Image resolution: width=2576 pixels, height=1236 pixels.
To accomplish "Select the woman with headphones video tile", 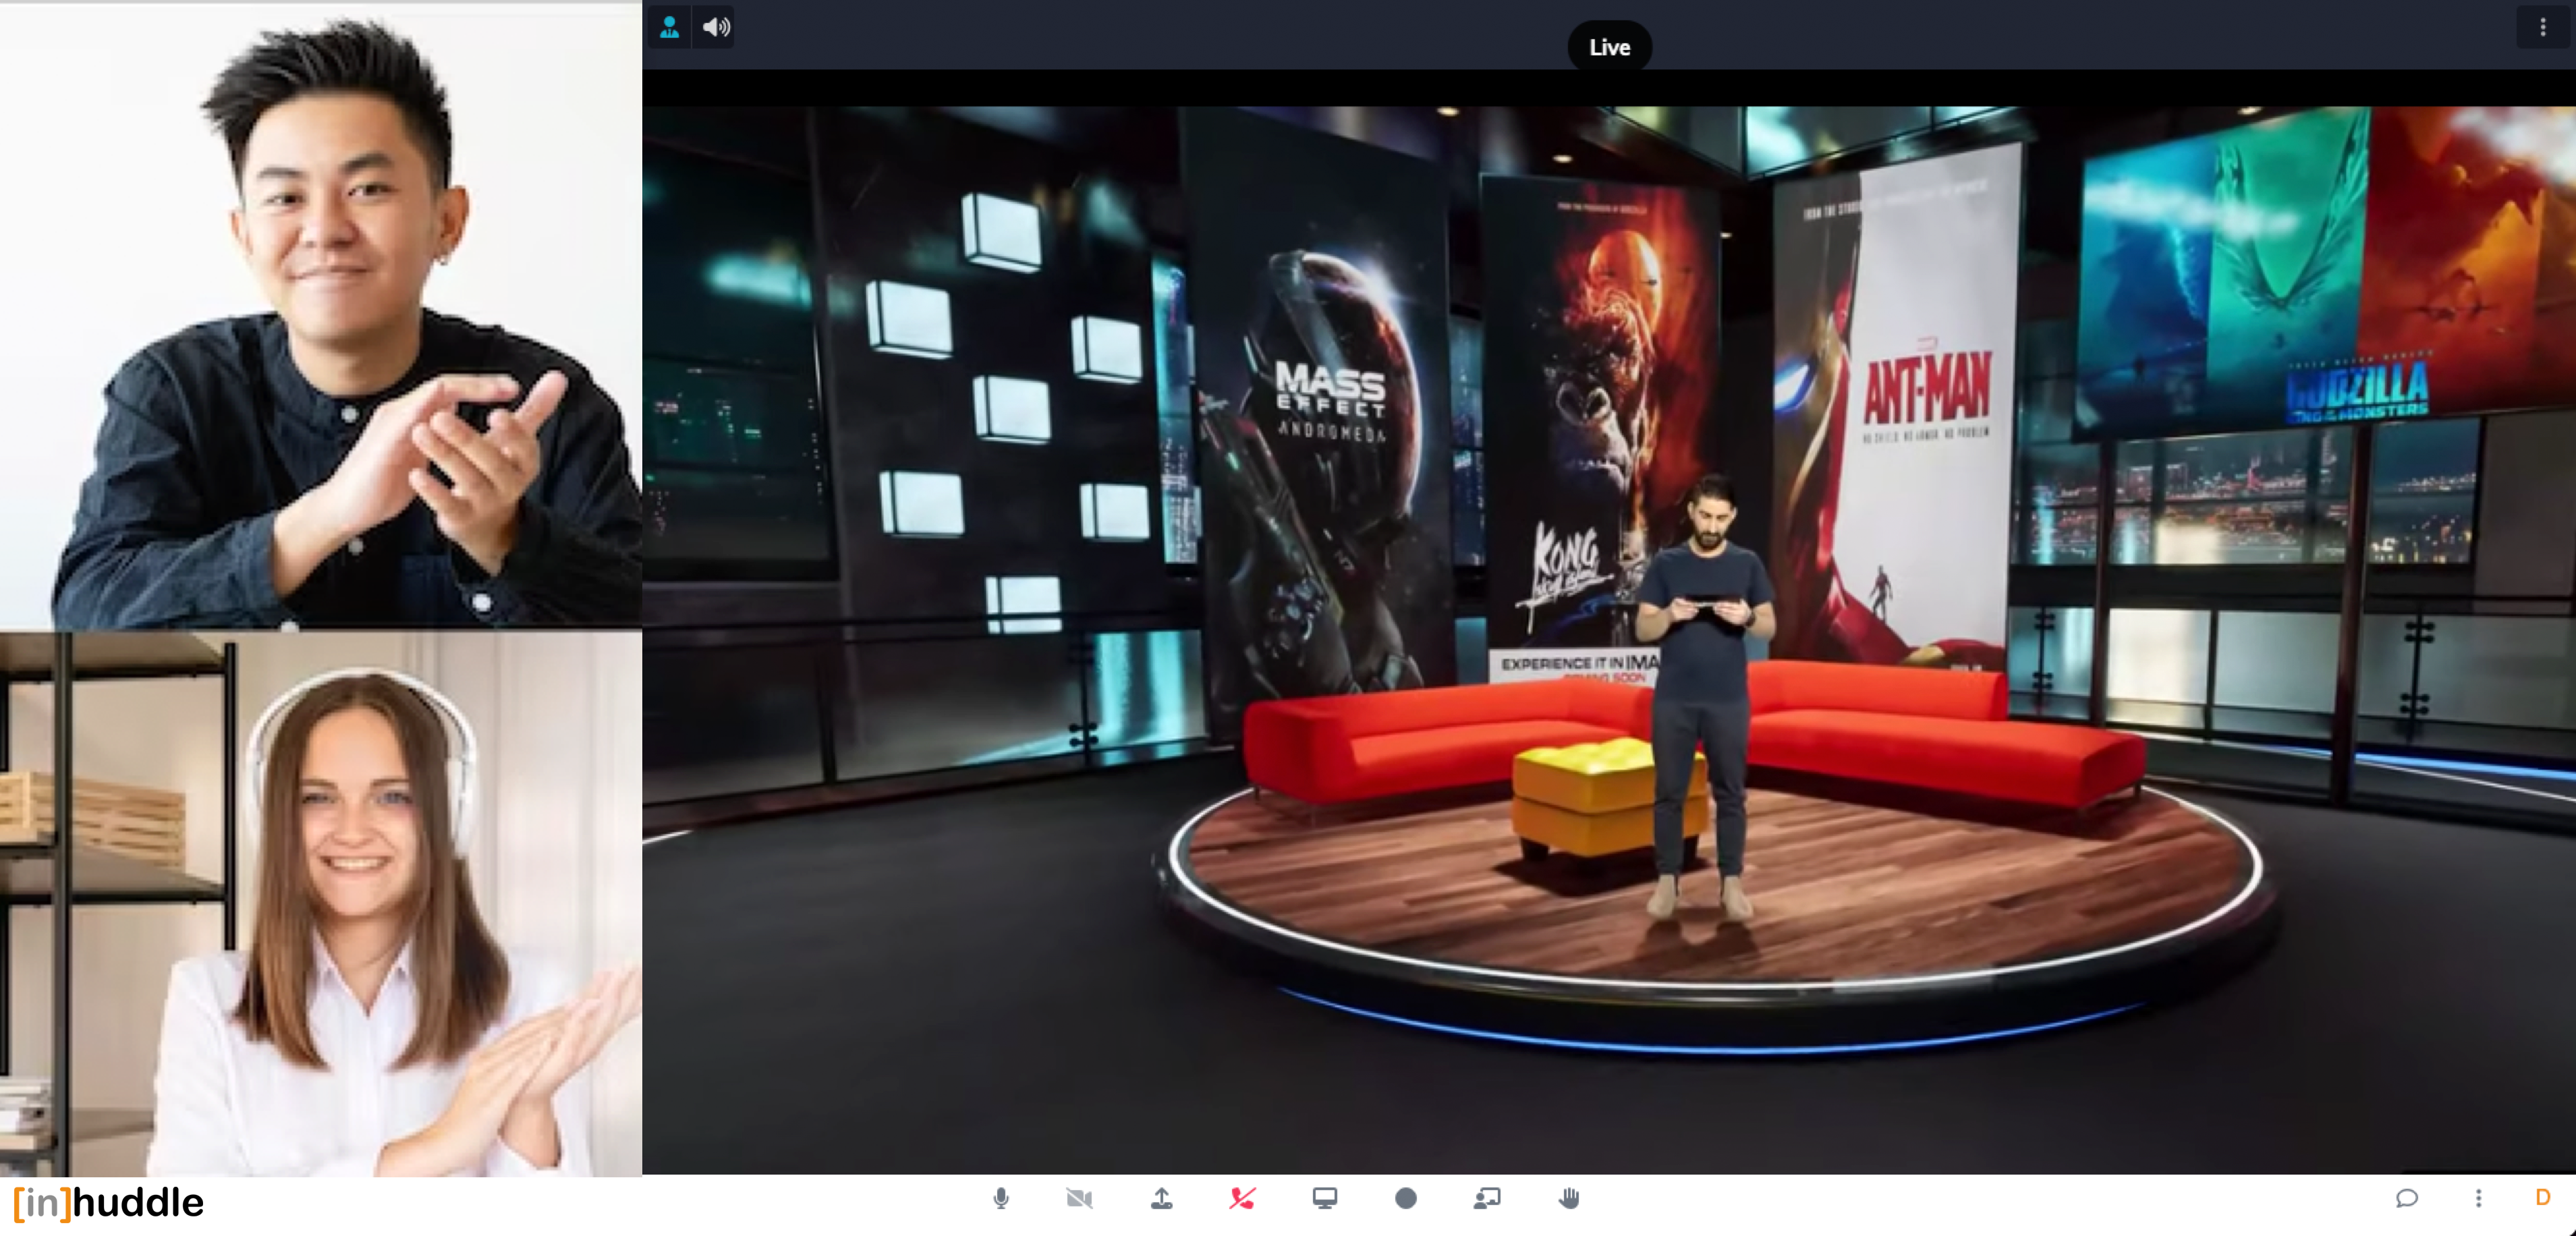I will (x=321, y=903).
